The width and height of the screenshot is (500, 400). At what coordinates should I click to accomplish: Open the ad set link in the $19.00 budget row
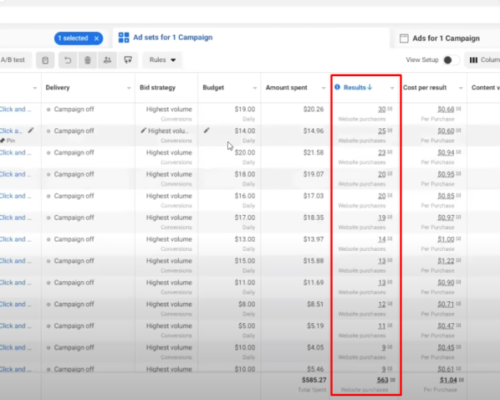tap(15, 109)
